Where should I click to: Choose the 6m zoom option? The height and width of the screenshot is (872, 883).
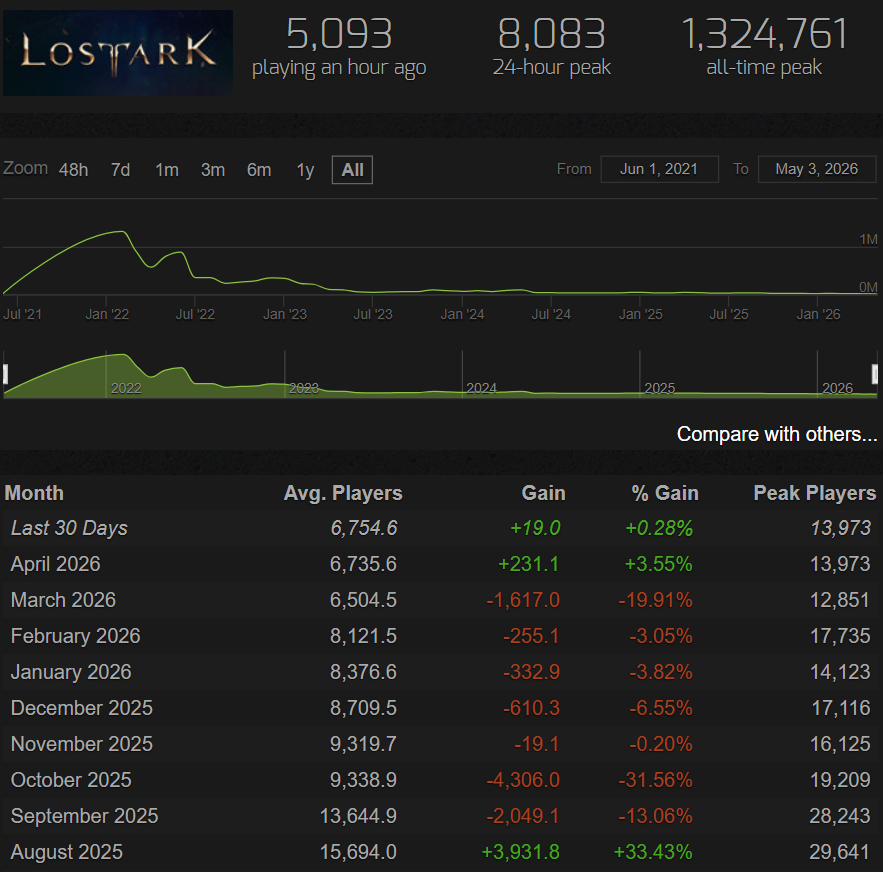[x=259, y=170]
